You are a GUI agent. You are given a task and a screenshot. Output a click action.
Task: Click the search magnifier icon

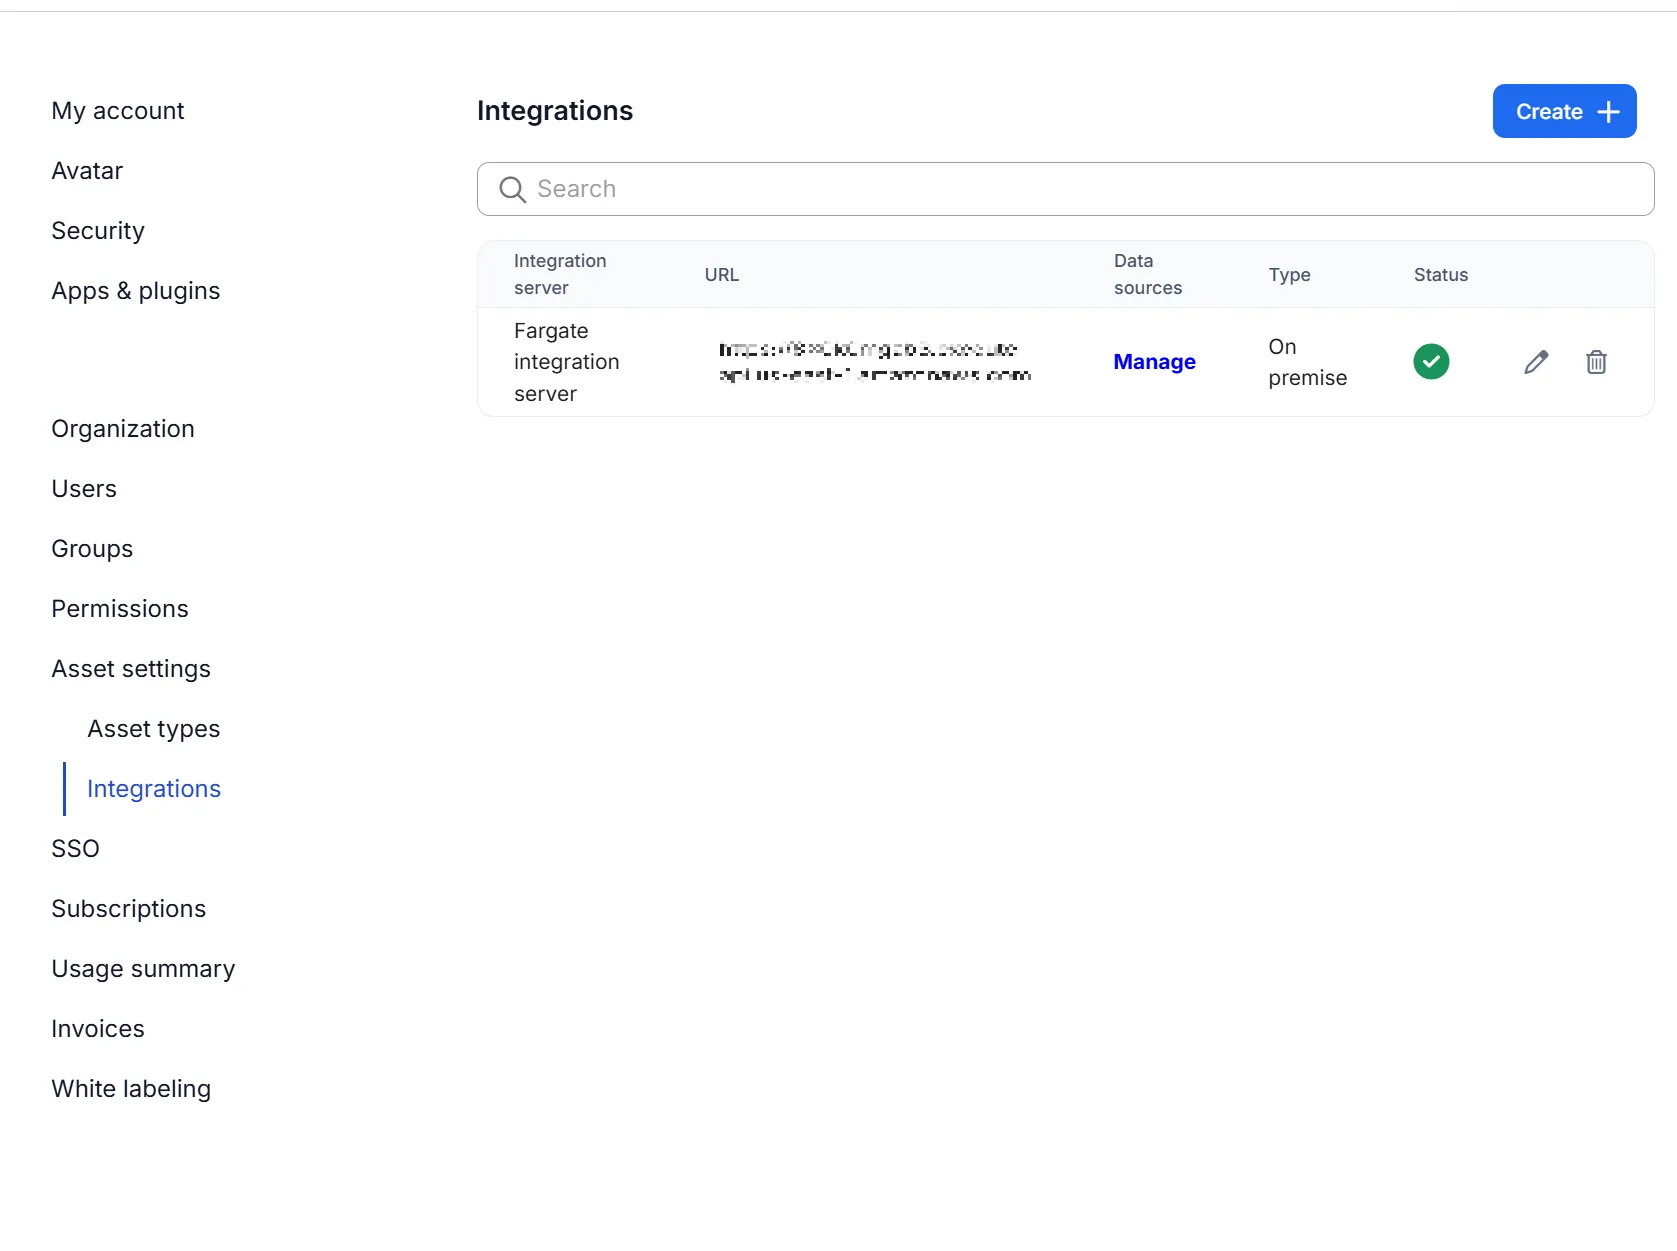512,189
